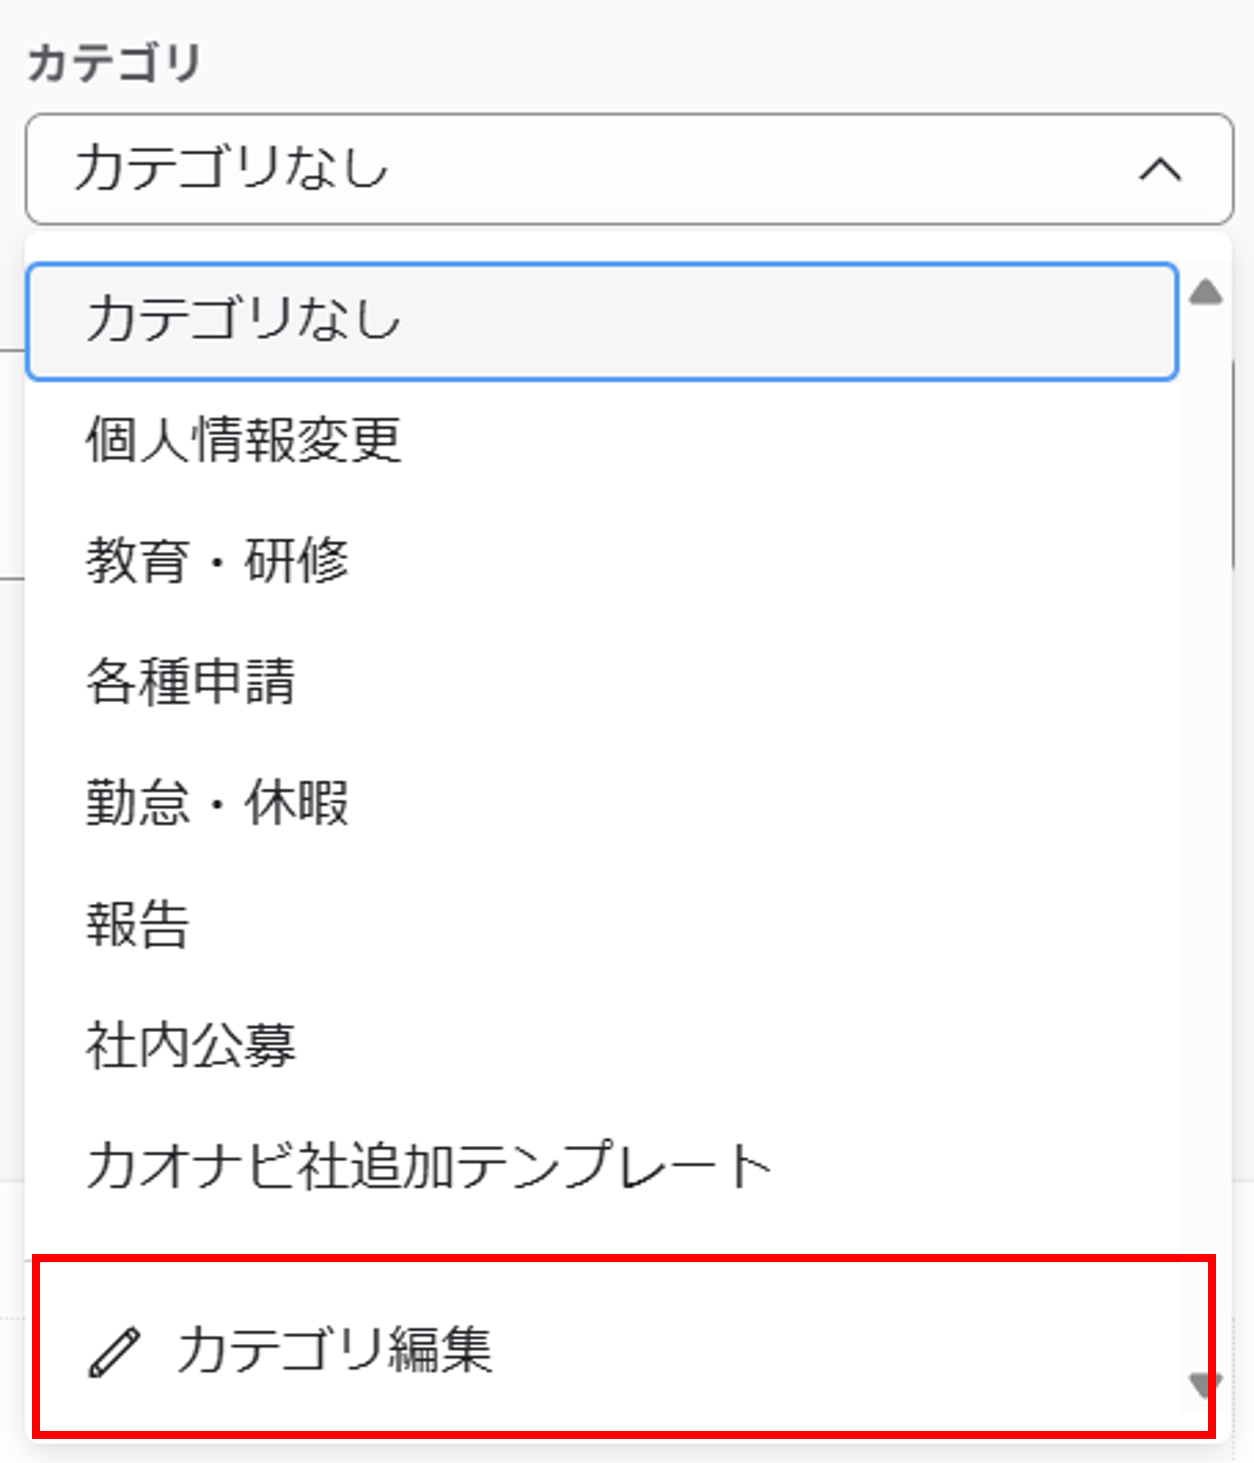Click the カテゴリ field label
1254x1463 pixels.
pos(114,63)
